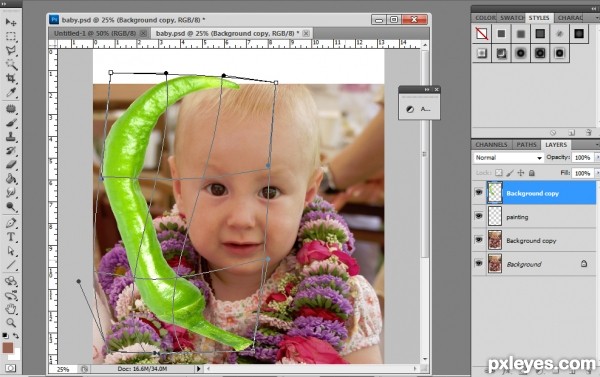
Task: Select the Clone Stamp tool
Action: tap(11, 136)
